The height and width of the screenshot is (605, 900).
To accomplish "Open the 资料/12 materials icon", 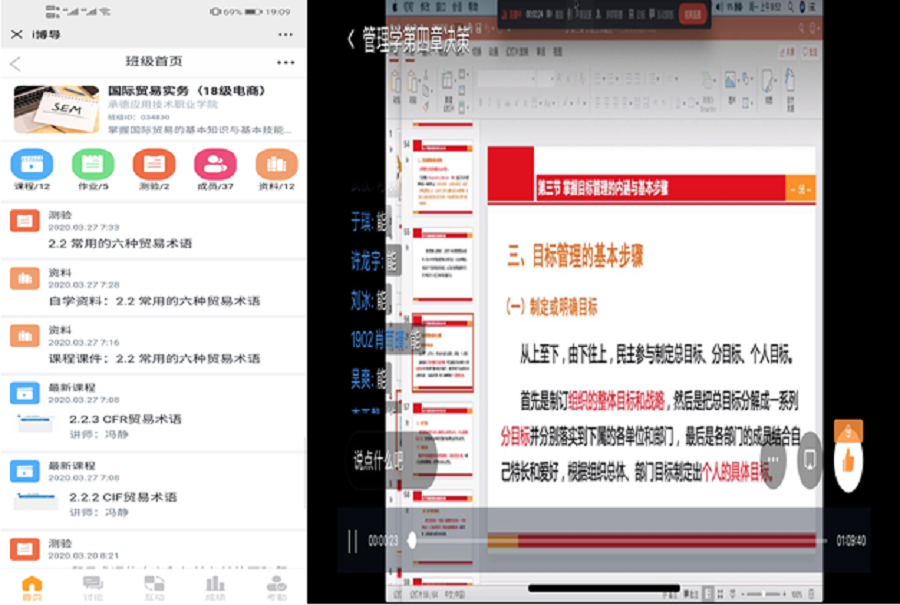I will tap(276, 164).
